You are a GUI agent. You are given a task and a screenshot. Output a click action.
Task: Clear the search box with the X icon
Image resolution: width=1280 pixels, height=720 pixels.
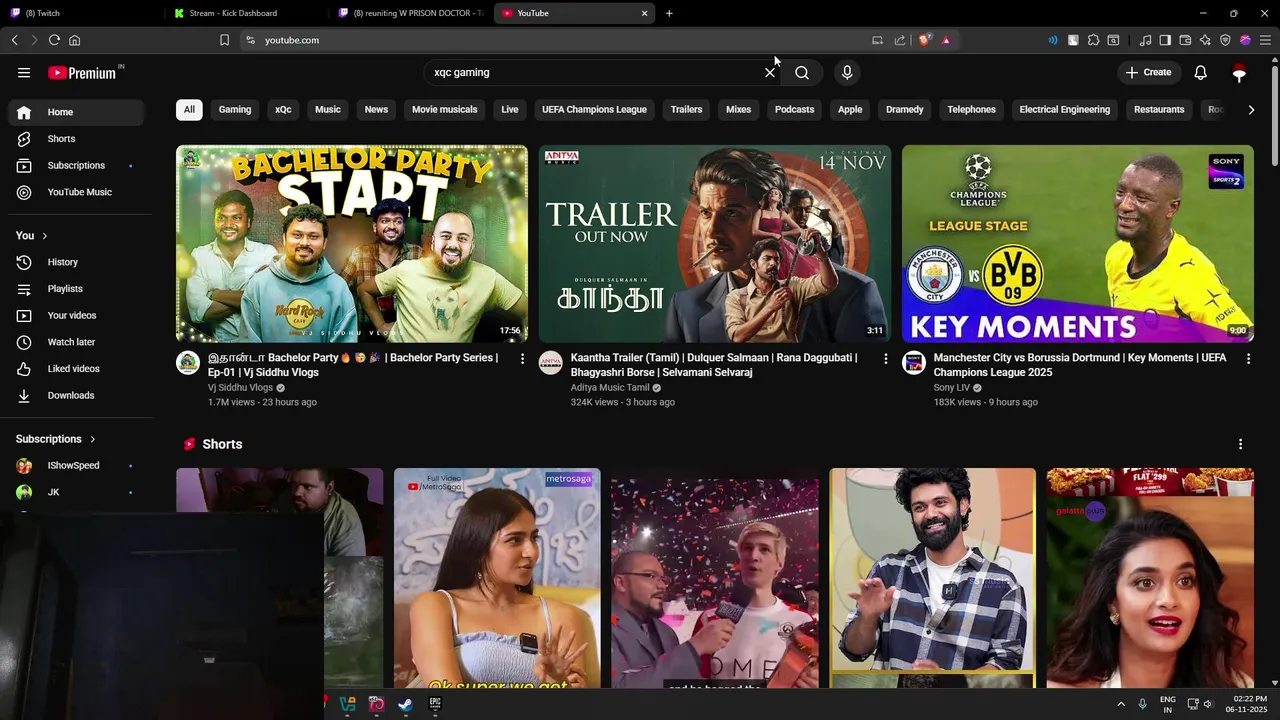point(770,72)
